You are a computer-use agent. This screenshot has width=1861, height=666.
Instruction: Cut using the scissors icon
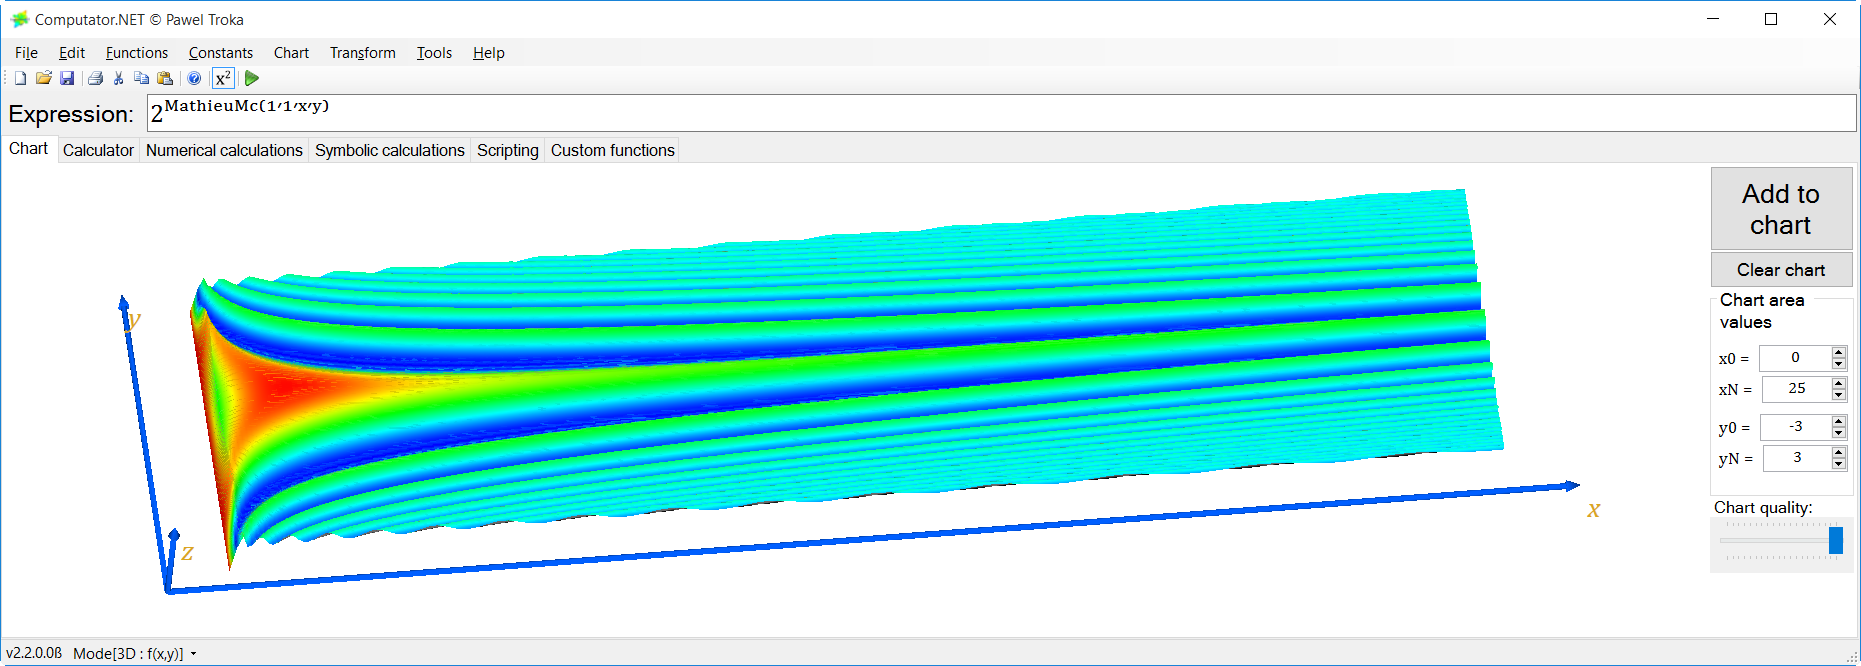[x=119, y=78]
